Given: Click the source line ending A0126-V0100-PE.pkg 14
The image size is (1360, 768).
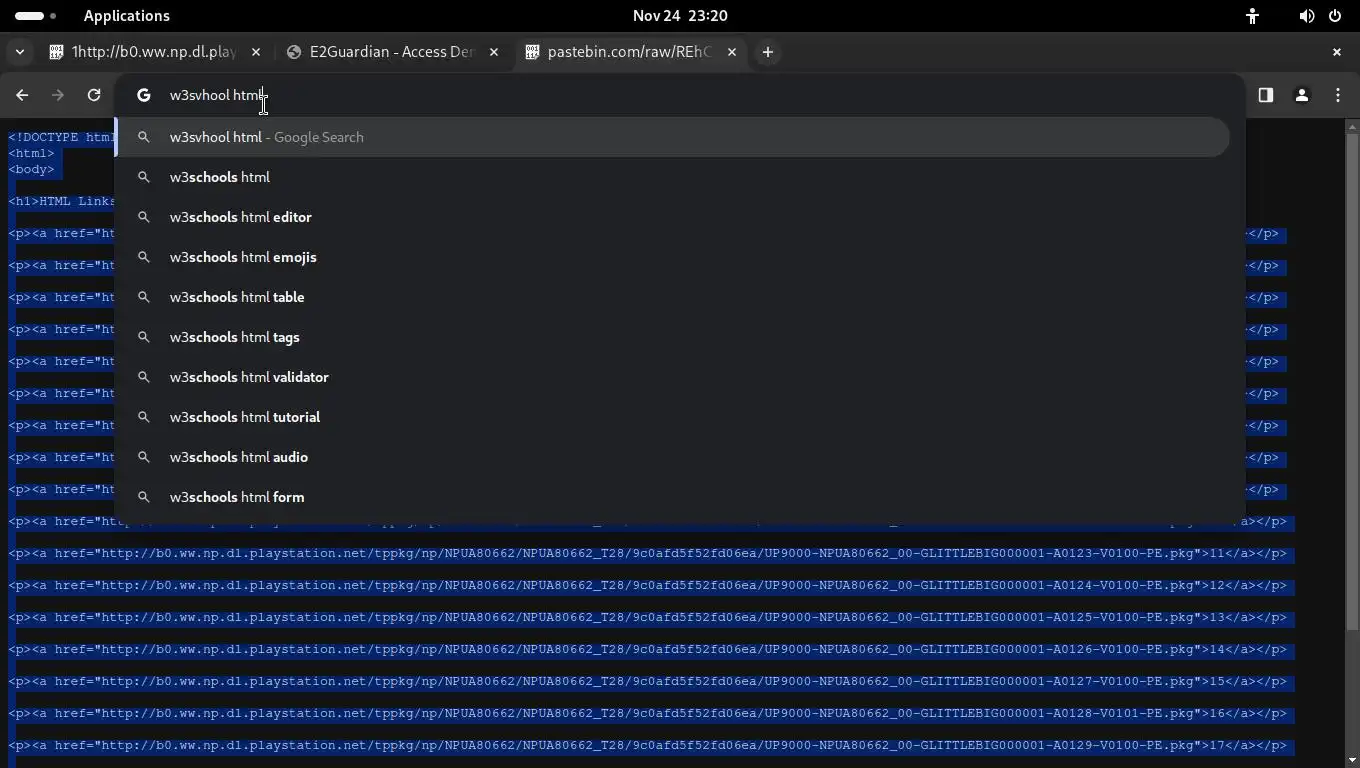Looking at the screenshot, I should pos(648,649).
